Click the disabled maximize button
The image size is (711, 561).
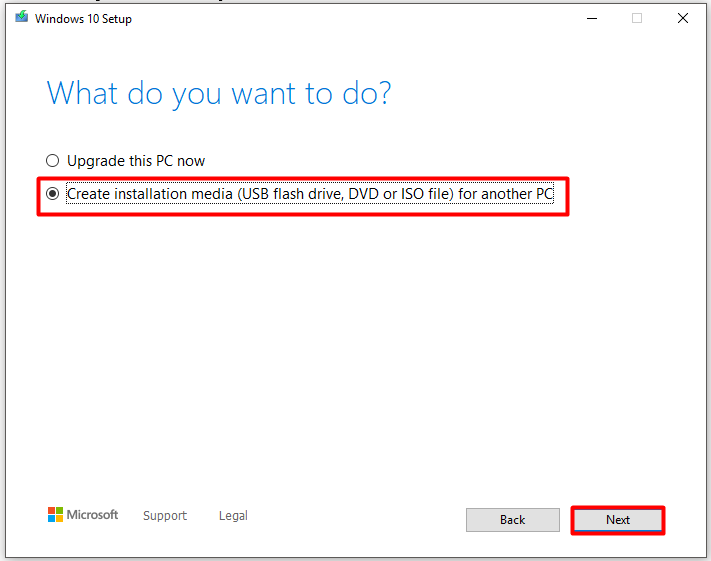[637, 19]
